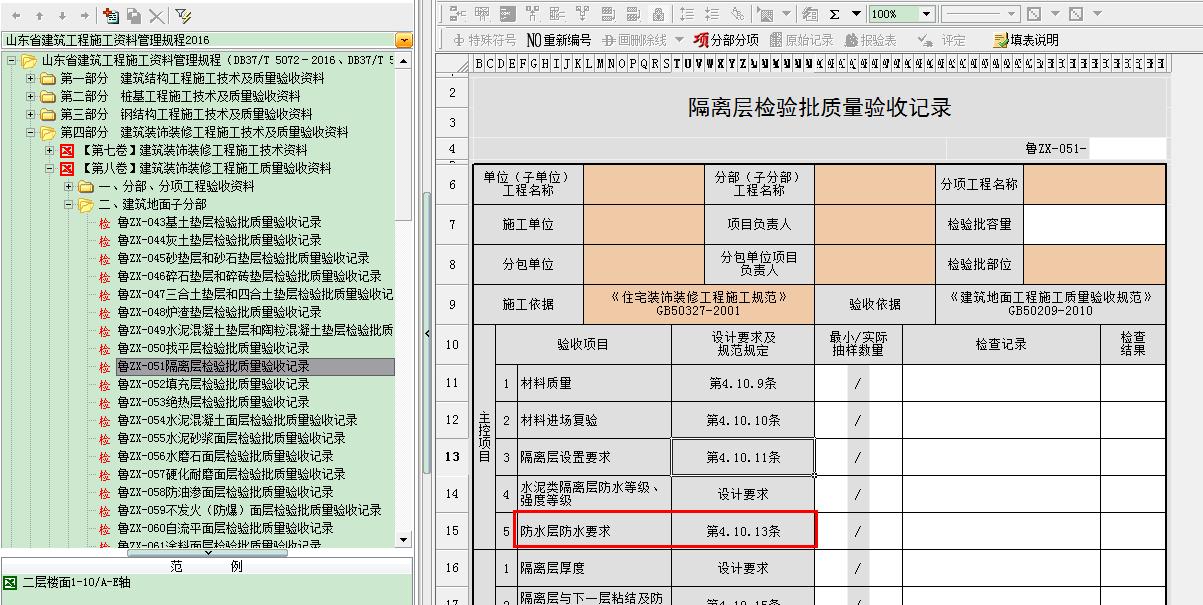The image size is (1203, 605).
Task: Collapse 二、建筑地面子分部 folder node
Action: 69,204
